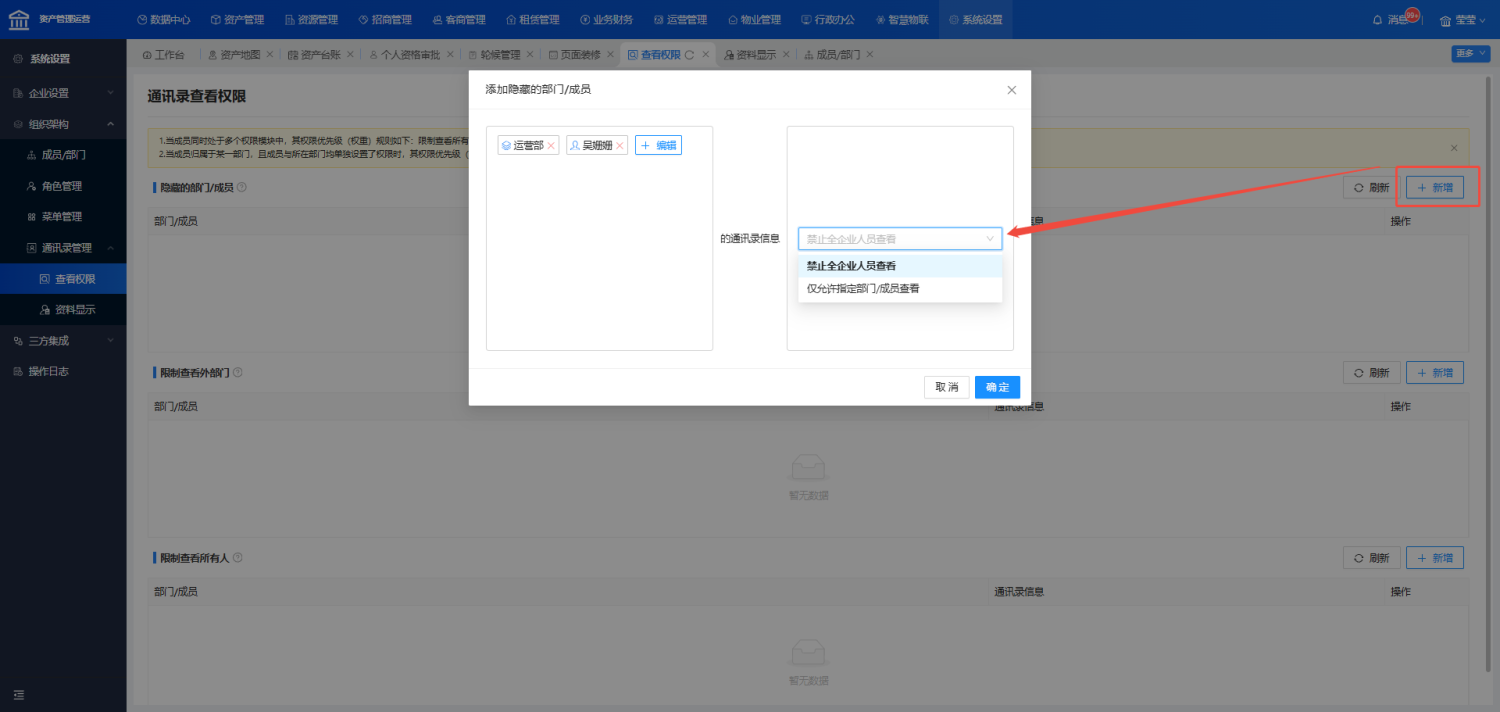Click the 编辑 button to edit members
This screenshot has height=712, width=1500.
point(658,146)
